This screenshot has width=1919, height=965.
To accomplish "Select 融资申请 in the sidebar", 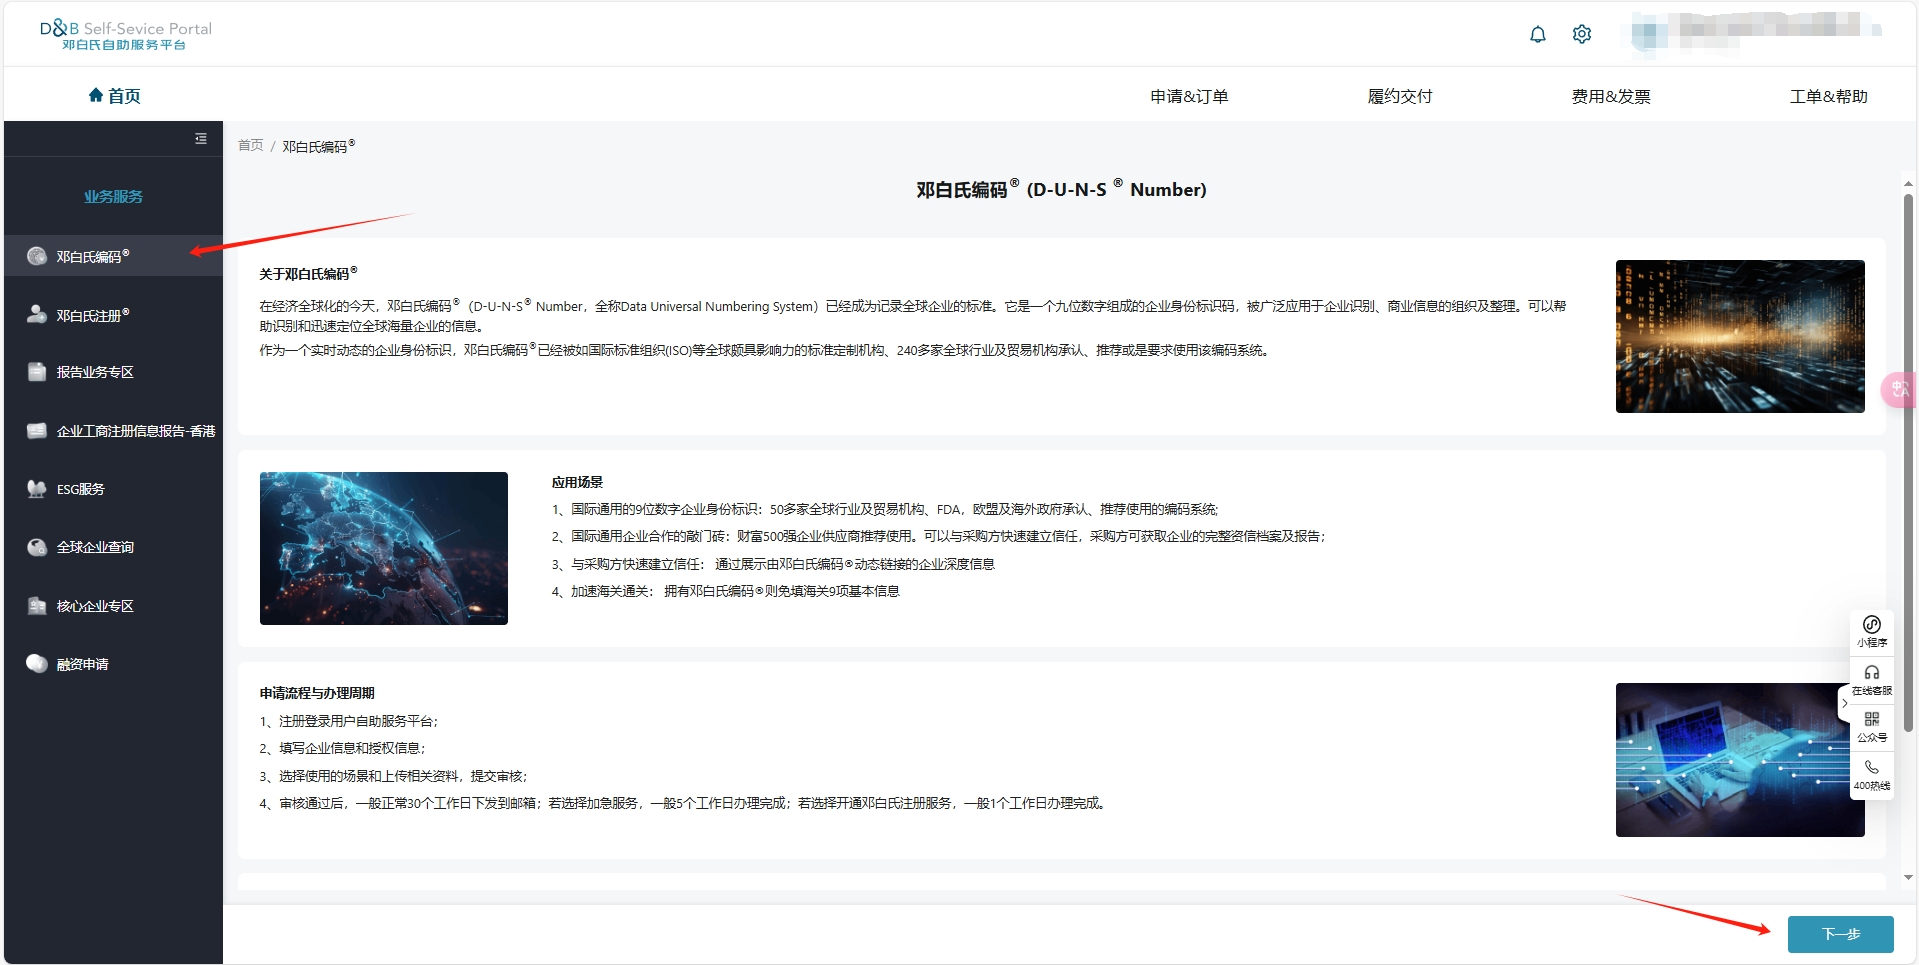I will (113, 663).
